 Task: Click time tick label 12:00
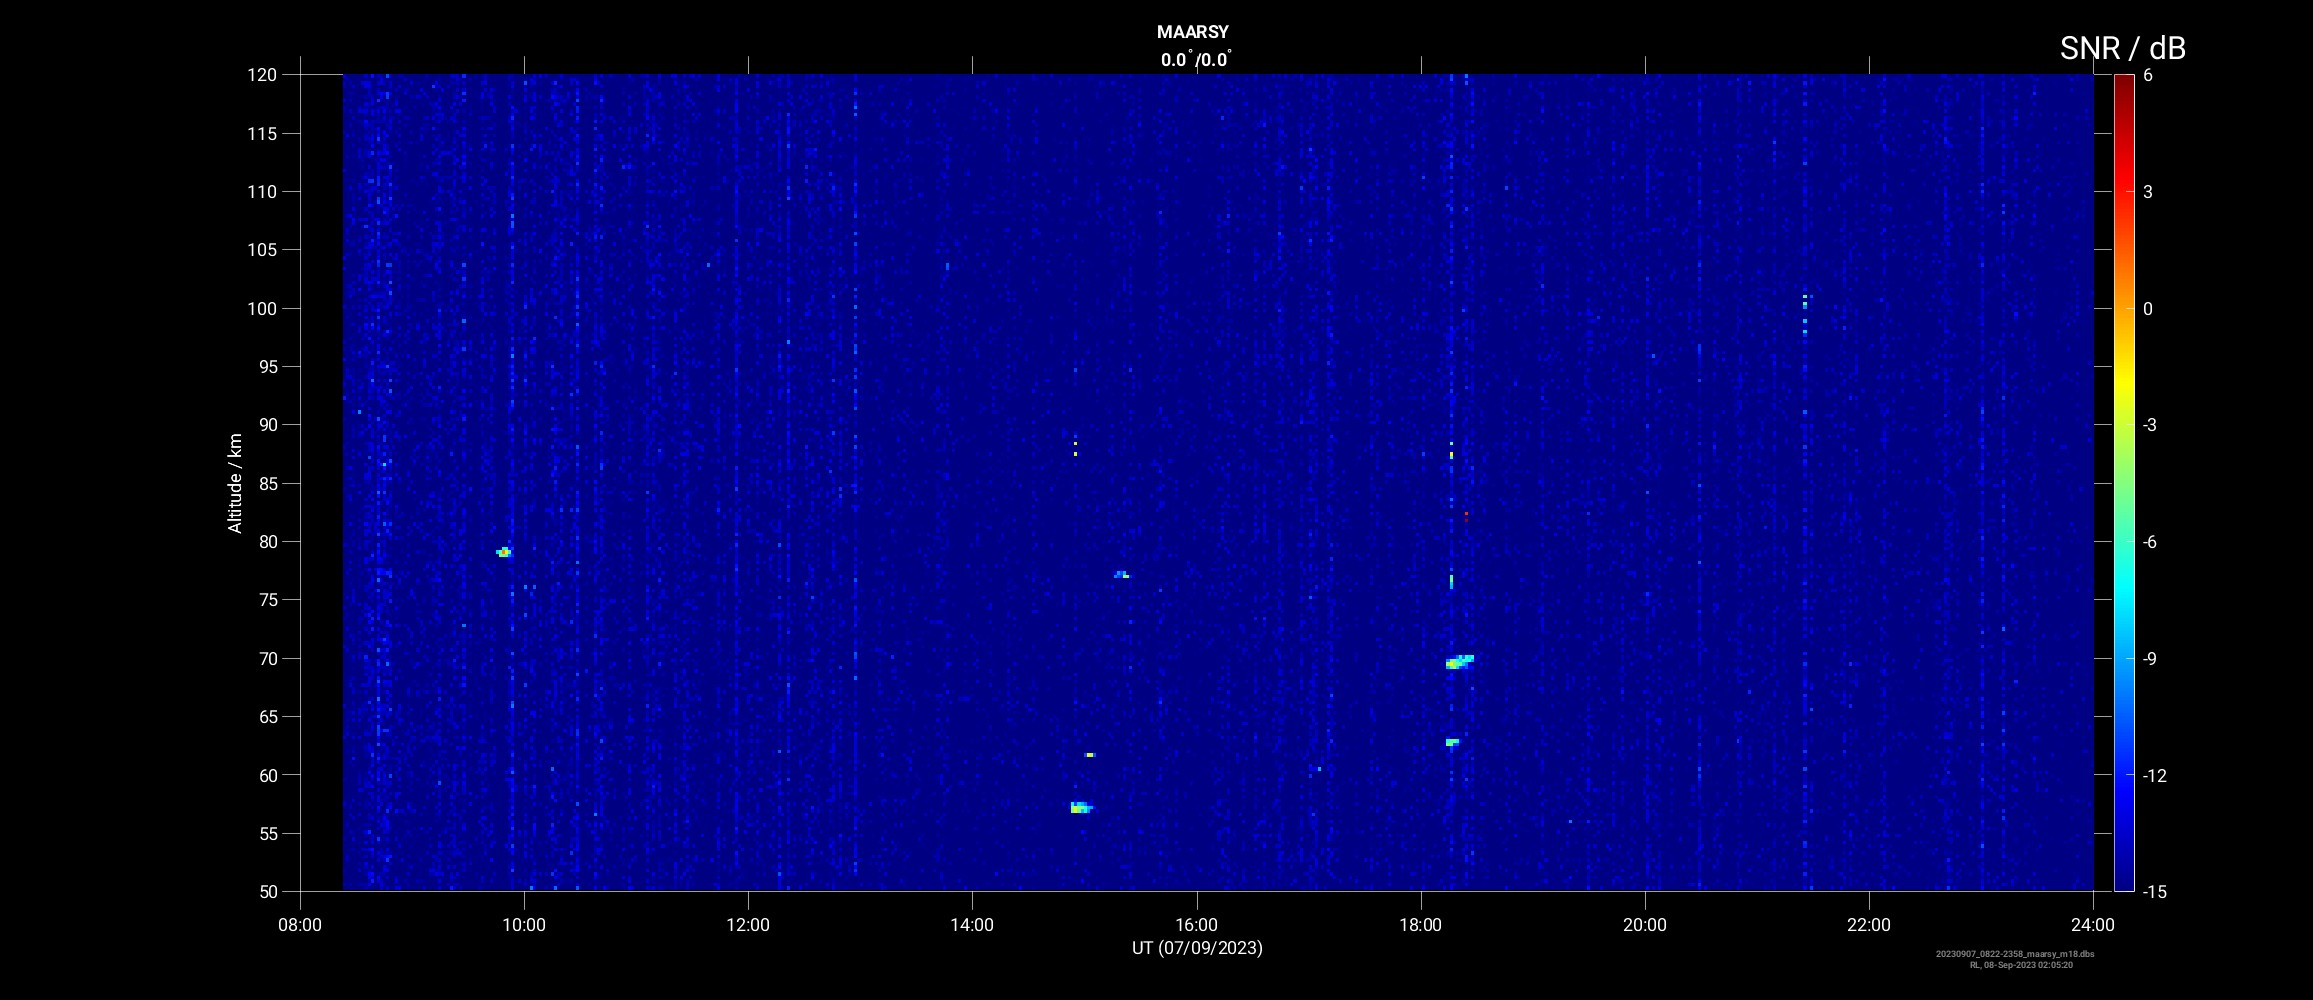[748, 925]
